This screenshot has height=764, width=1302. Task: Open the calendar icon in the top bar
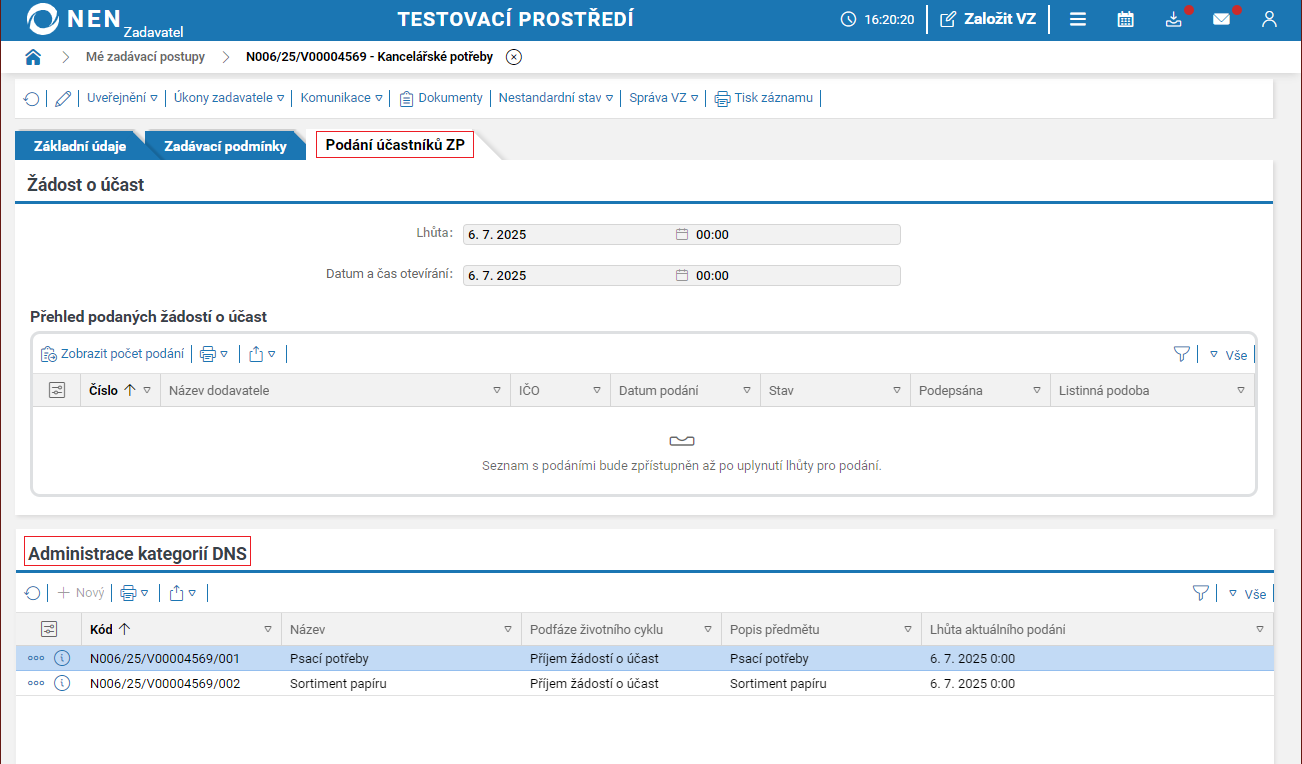pyautogui.click(x=1125, y=19)
